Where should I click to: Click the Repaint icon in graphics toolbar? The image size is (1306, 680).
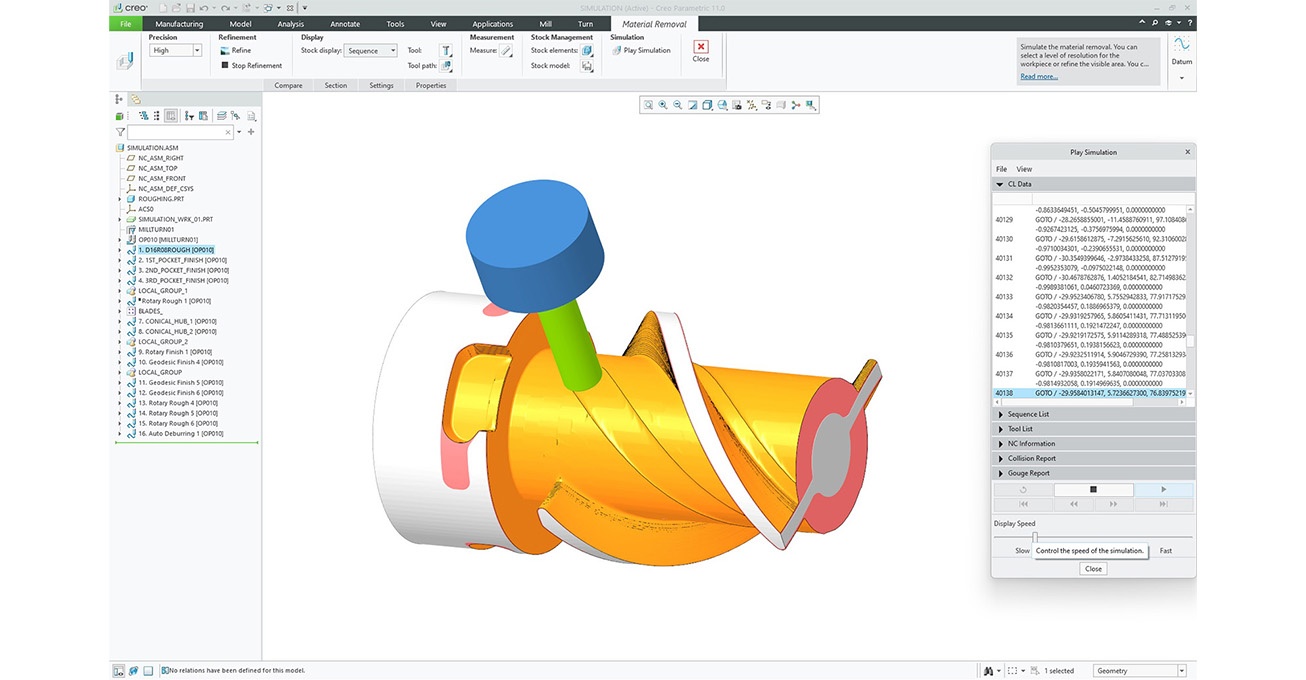(x=692, y=105)
